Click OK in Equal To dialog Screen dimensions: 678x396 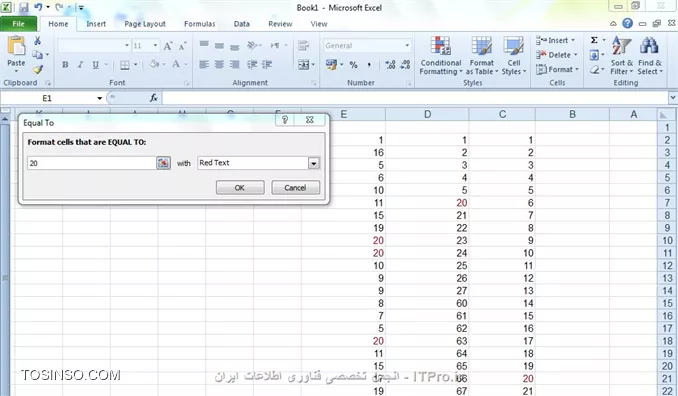click(240, 188)
